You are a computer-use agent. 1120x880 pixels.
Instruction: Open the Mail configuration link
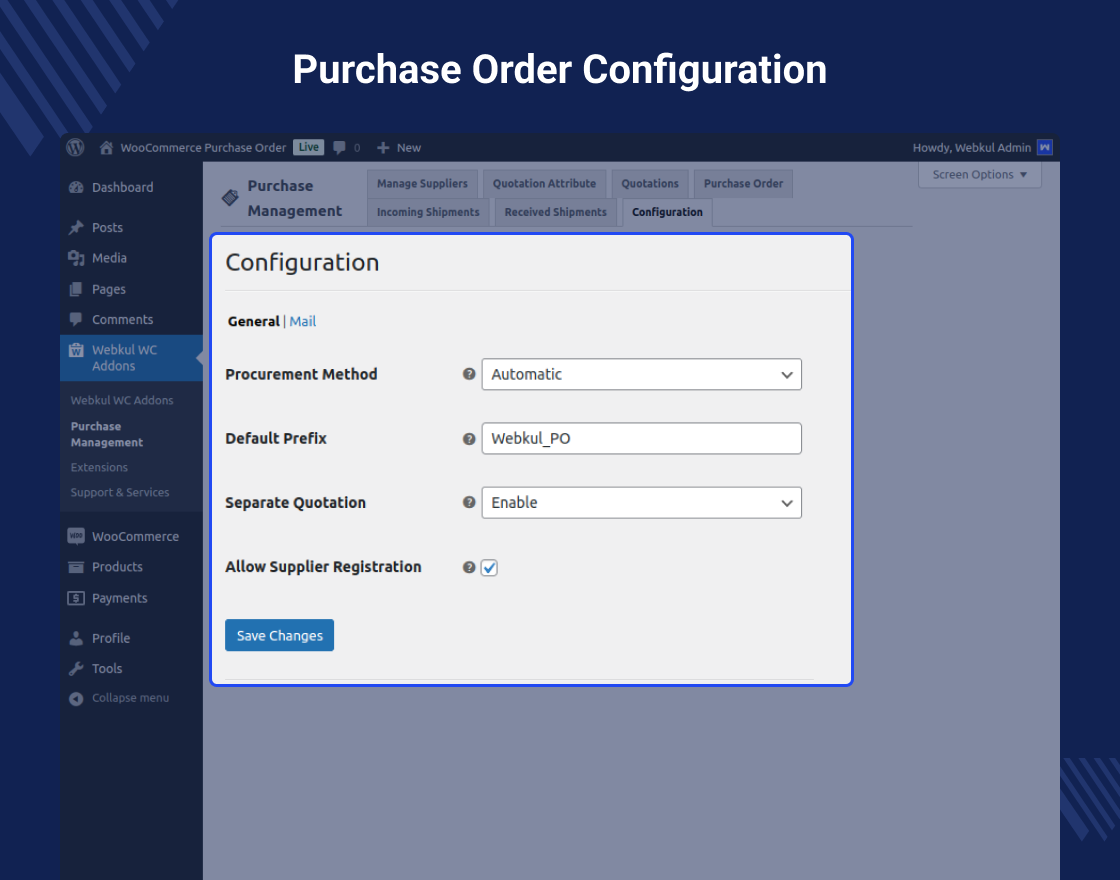[302, 321]
